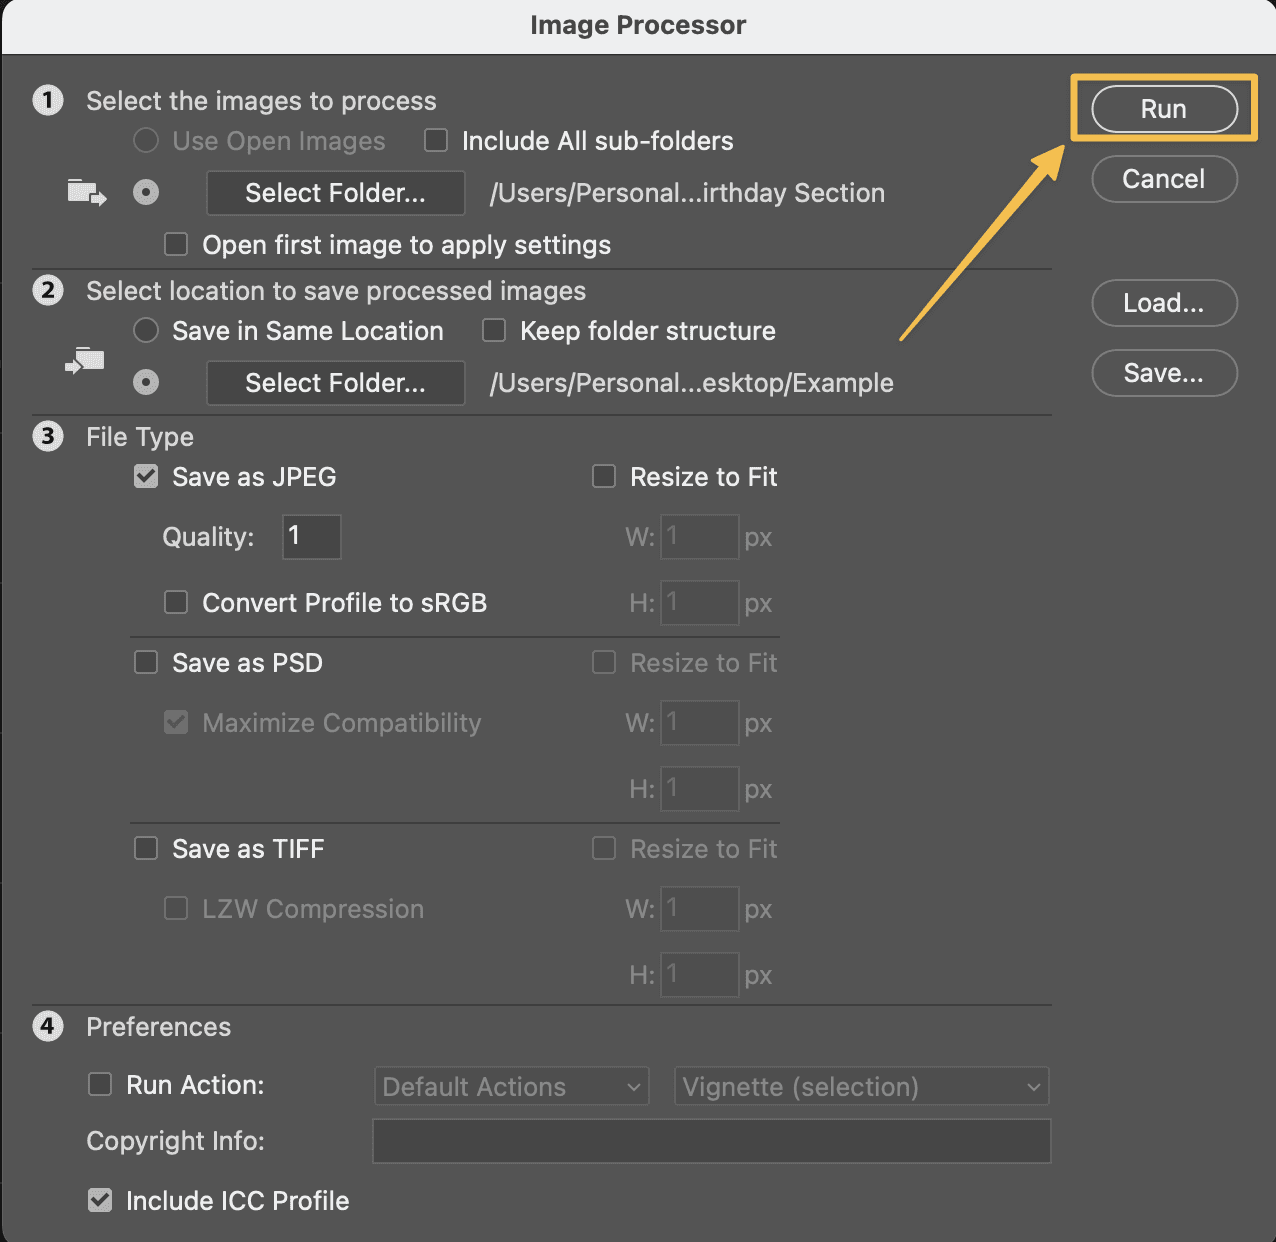Click the JPEG Quality field

(x=311, y=537)
